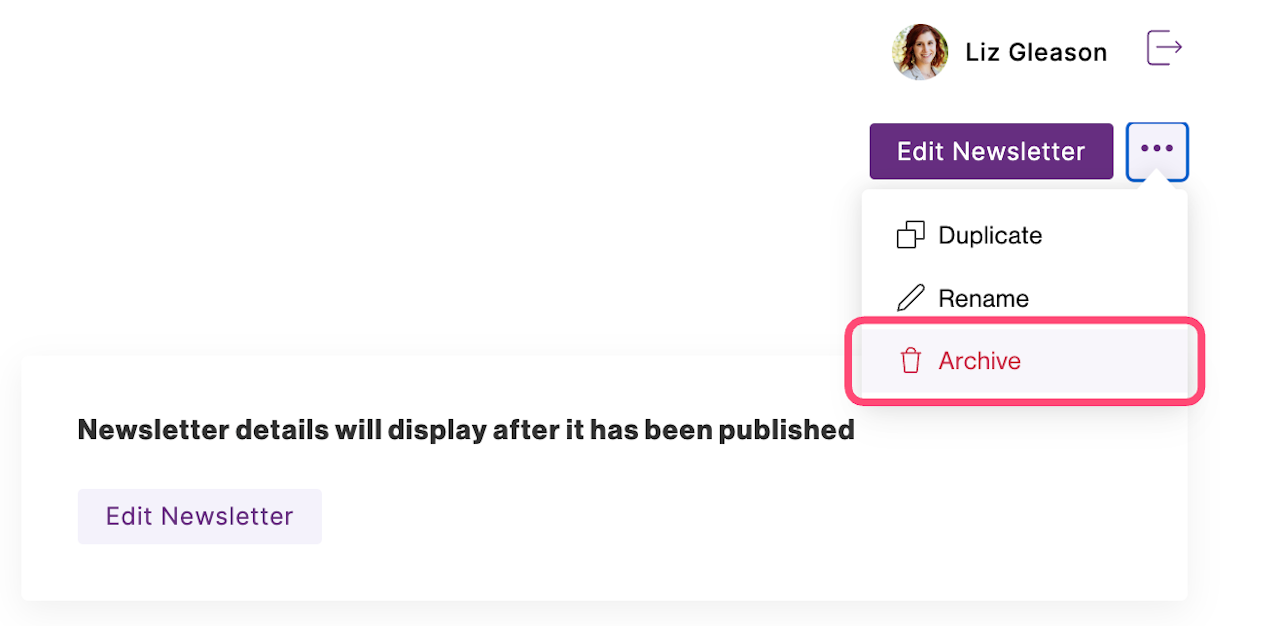Click the "Newsletter details will display" heading
Image resolution: width=1280 pixels, height=626 pixels.
tap(466, 430)
